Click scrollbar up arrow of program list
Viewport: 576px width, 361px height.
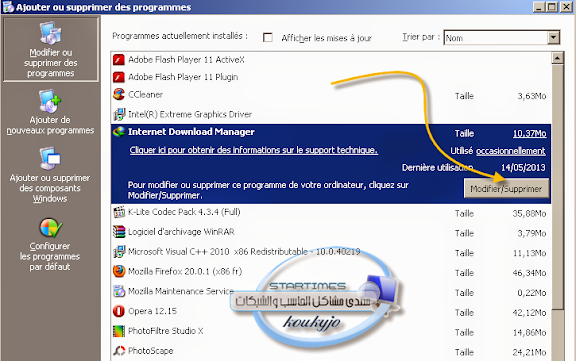tap(557, 58)
